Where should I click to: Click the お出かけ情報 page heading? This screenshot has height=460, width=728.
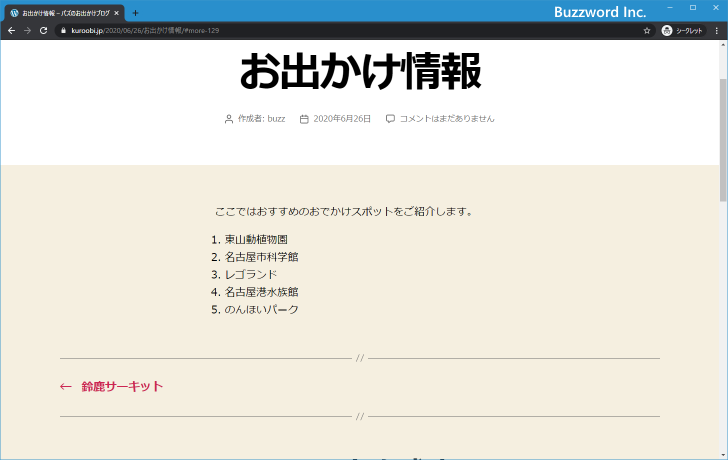pos(360,71)
